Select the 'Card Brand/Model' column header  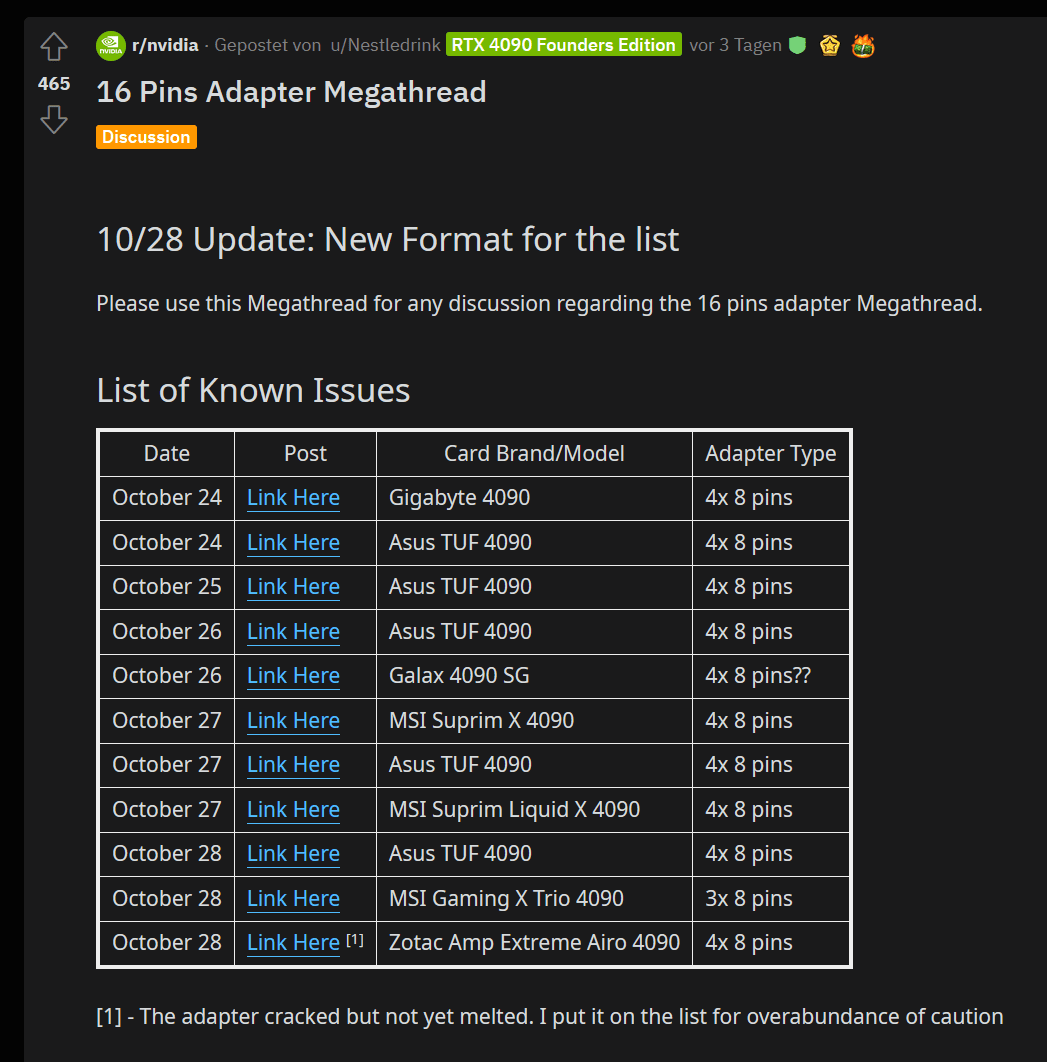[x=534, y=454]
